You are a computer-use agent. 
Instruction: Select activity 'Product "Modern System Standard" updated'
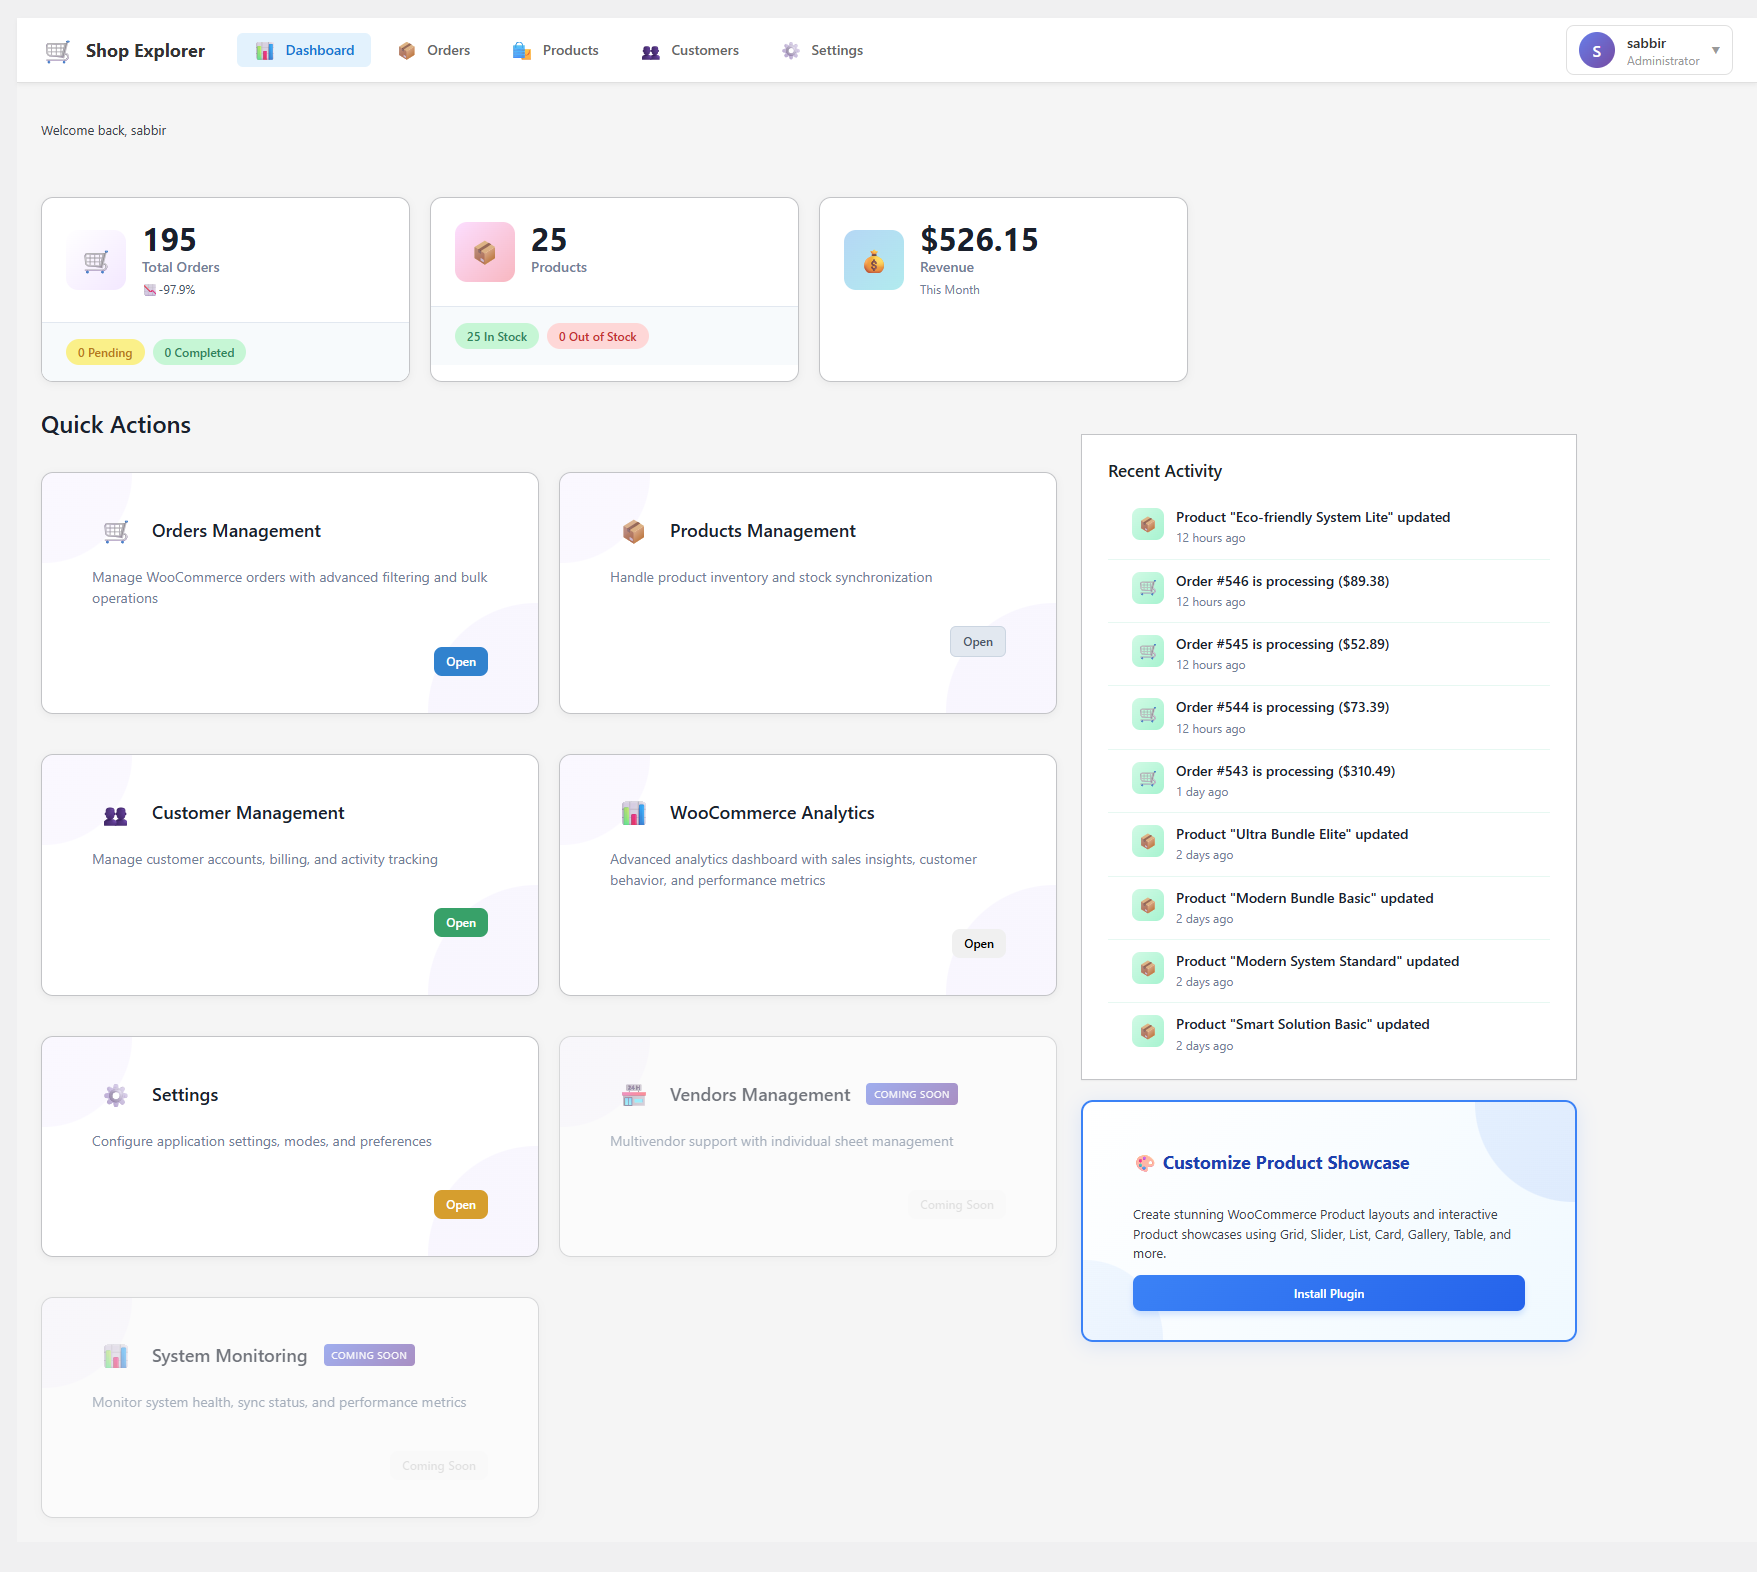point(1329,971)
